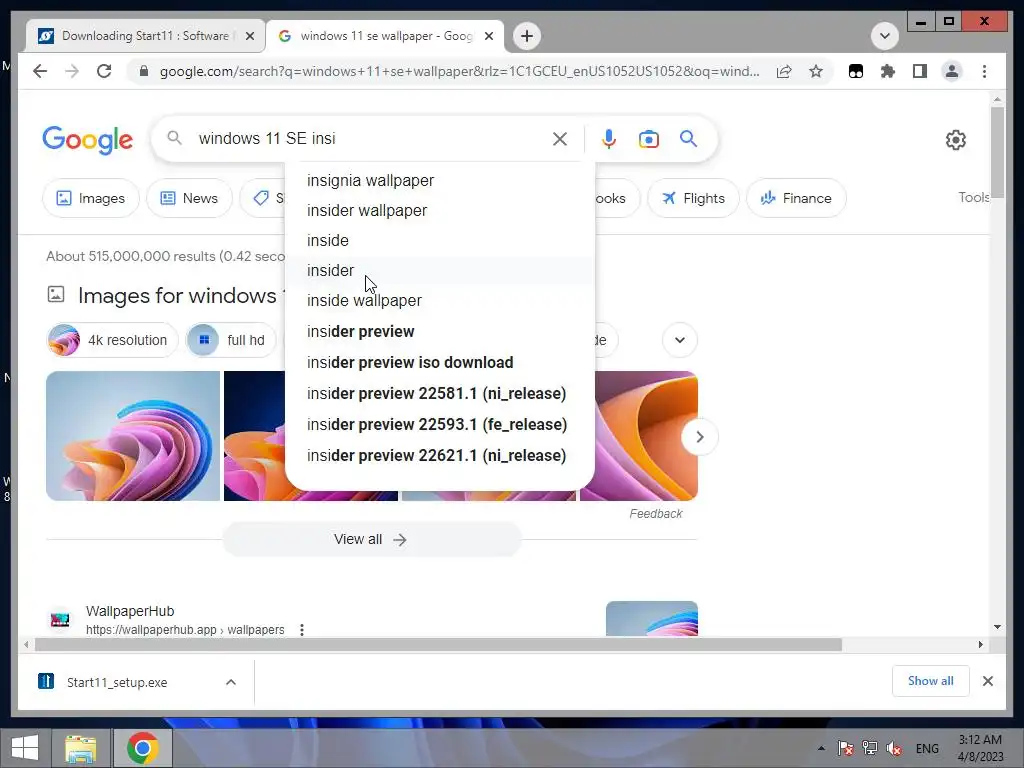Clear the Google search box text
This screenshot has width=1024, height=768.
(560, 138)
